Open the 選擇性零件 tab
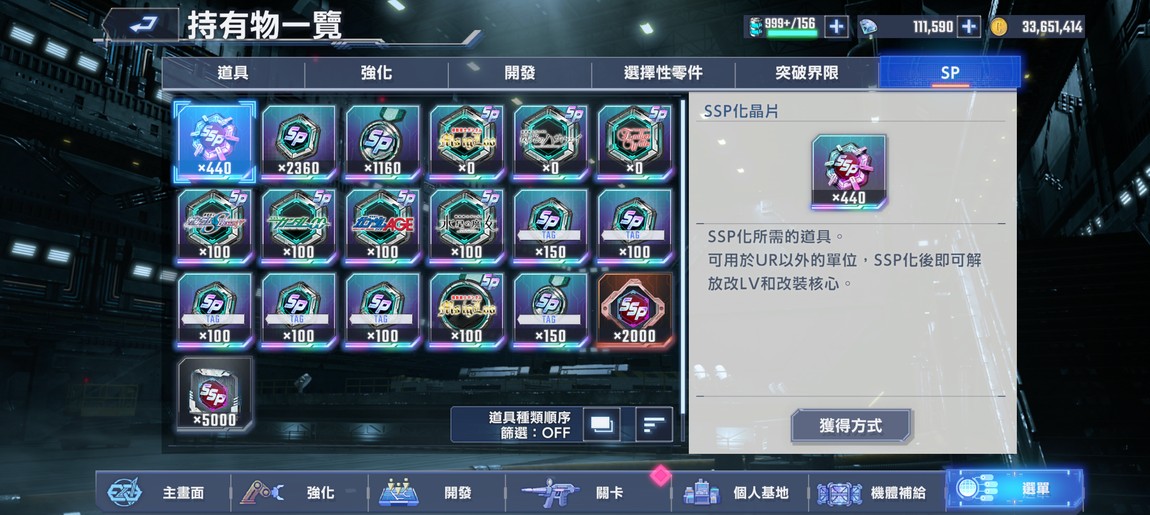The image size is (1150, 515). click(663, 73)
